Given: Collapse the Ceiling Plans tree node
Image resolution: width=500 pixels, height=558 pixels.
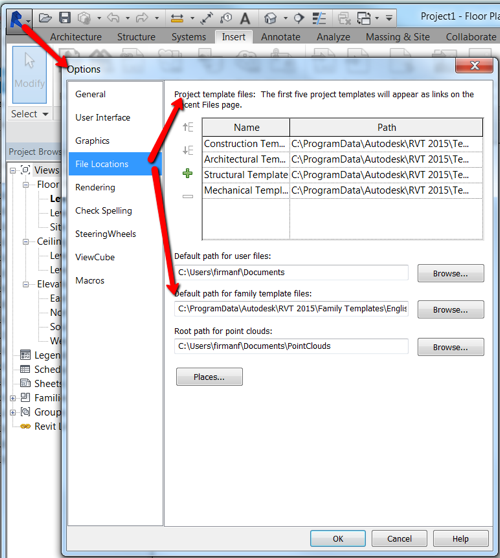Looking at the screenshot, I should coord(26,242).
